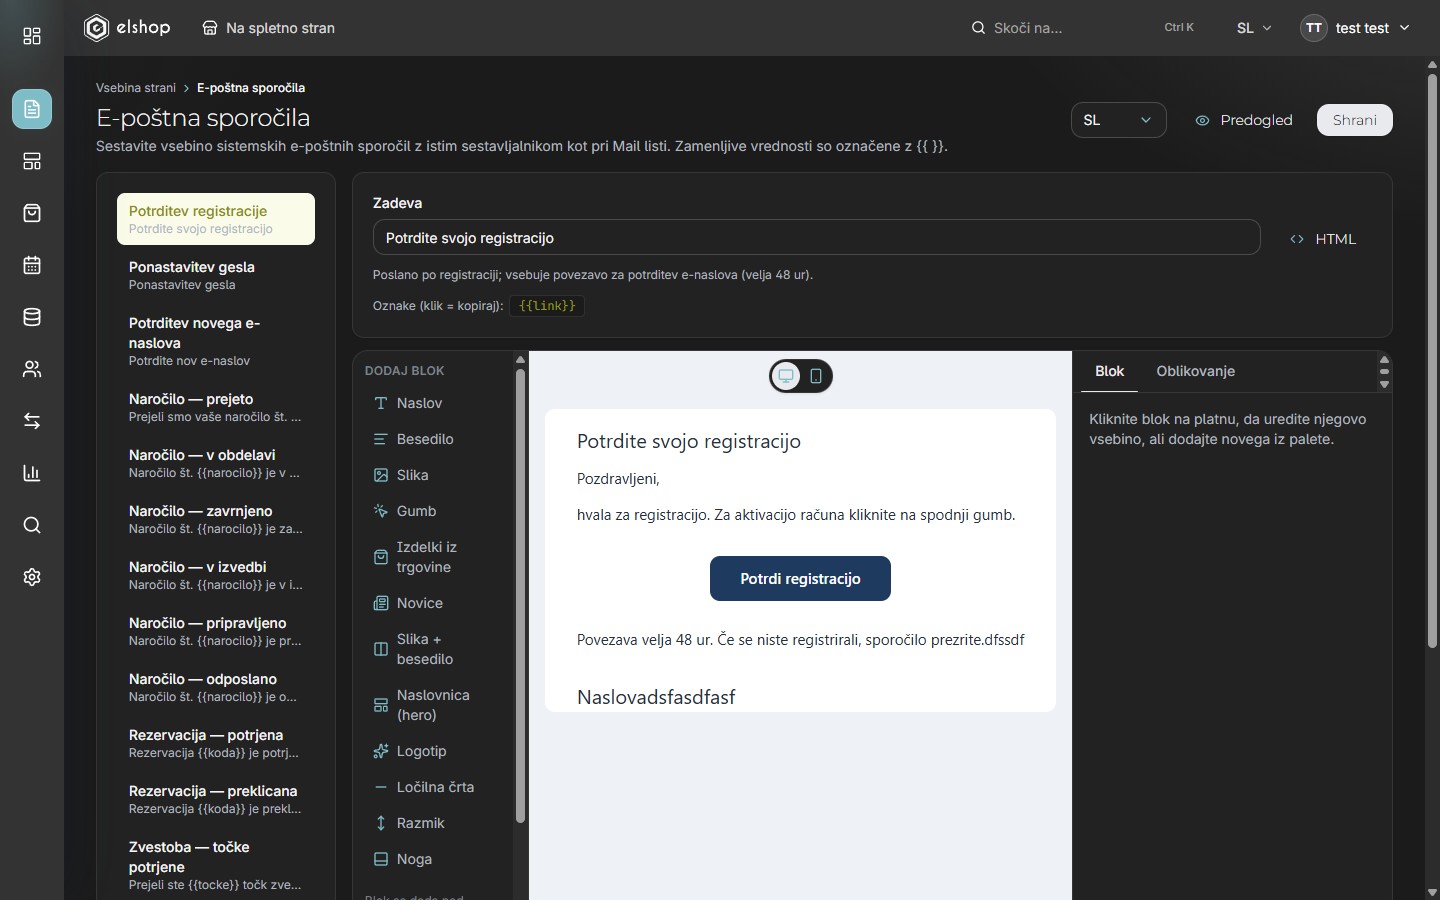
Task: Open the settings gear sidebar icon
Action: click(32, 577)
